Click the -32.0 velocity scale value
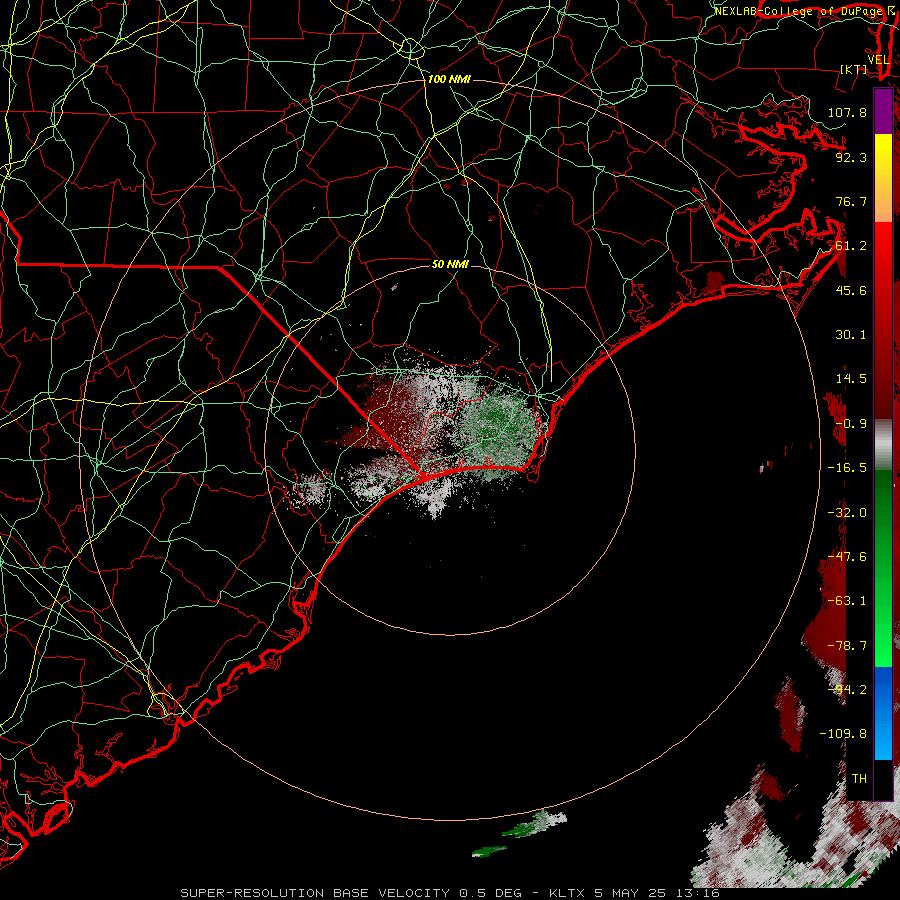This screenshot has height=900, width=900. [x=847, y=513]
